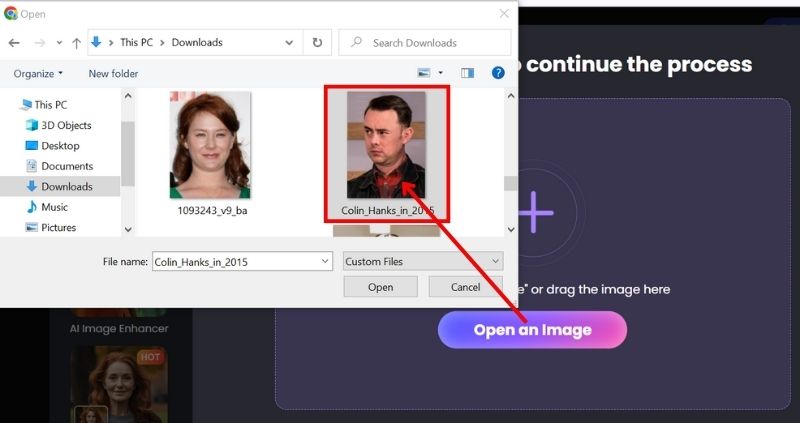Click the Search Downloads field

pyautogui.click(x=425, y=43)
